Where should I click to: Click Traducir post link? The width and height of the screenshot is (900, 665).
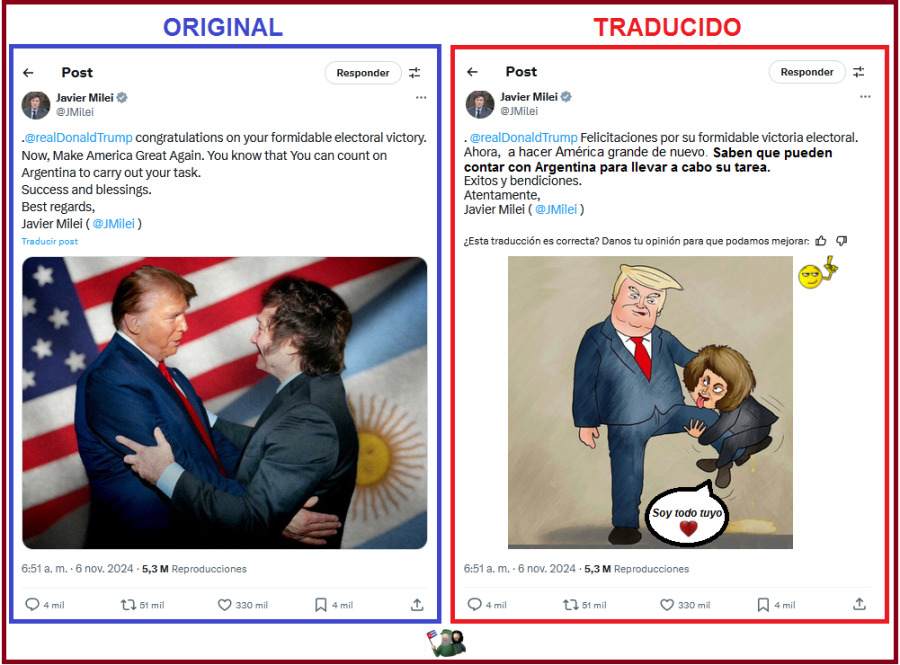point(50,242)
